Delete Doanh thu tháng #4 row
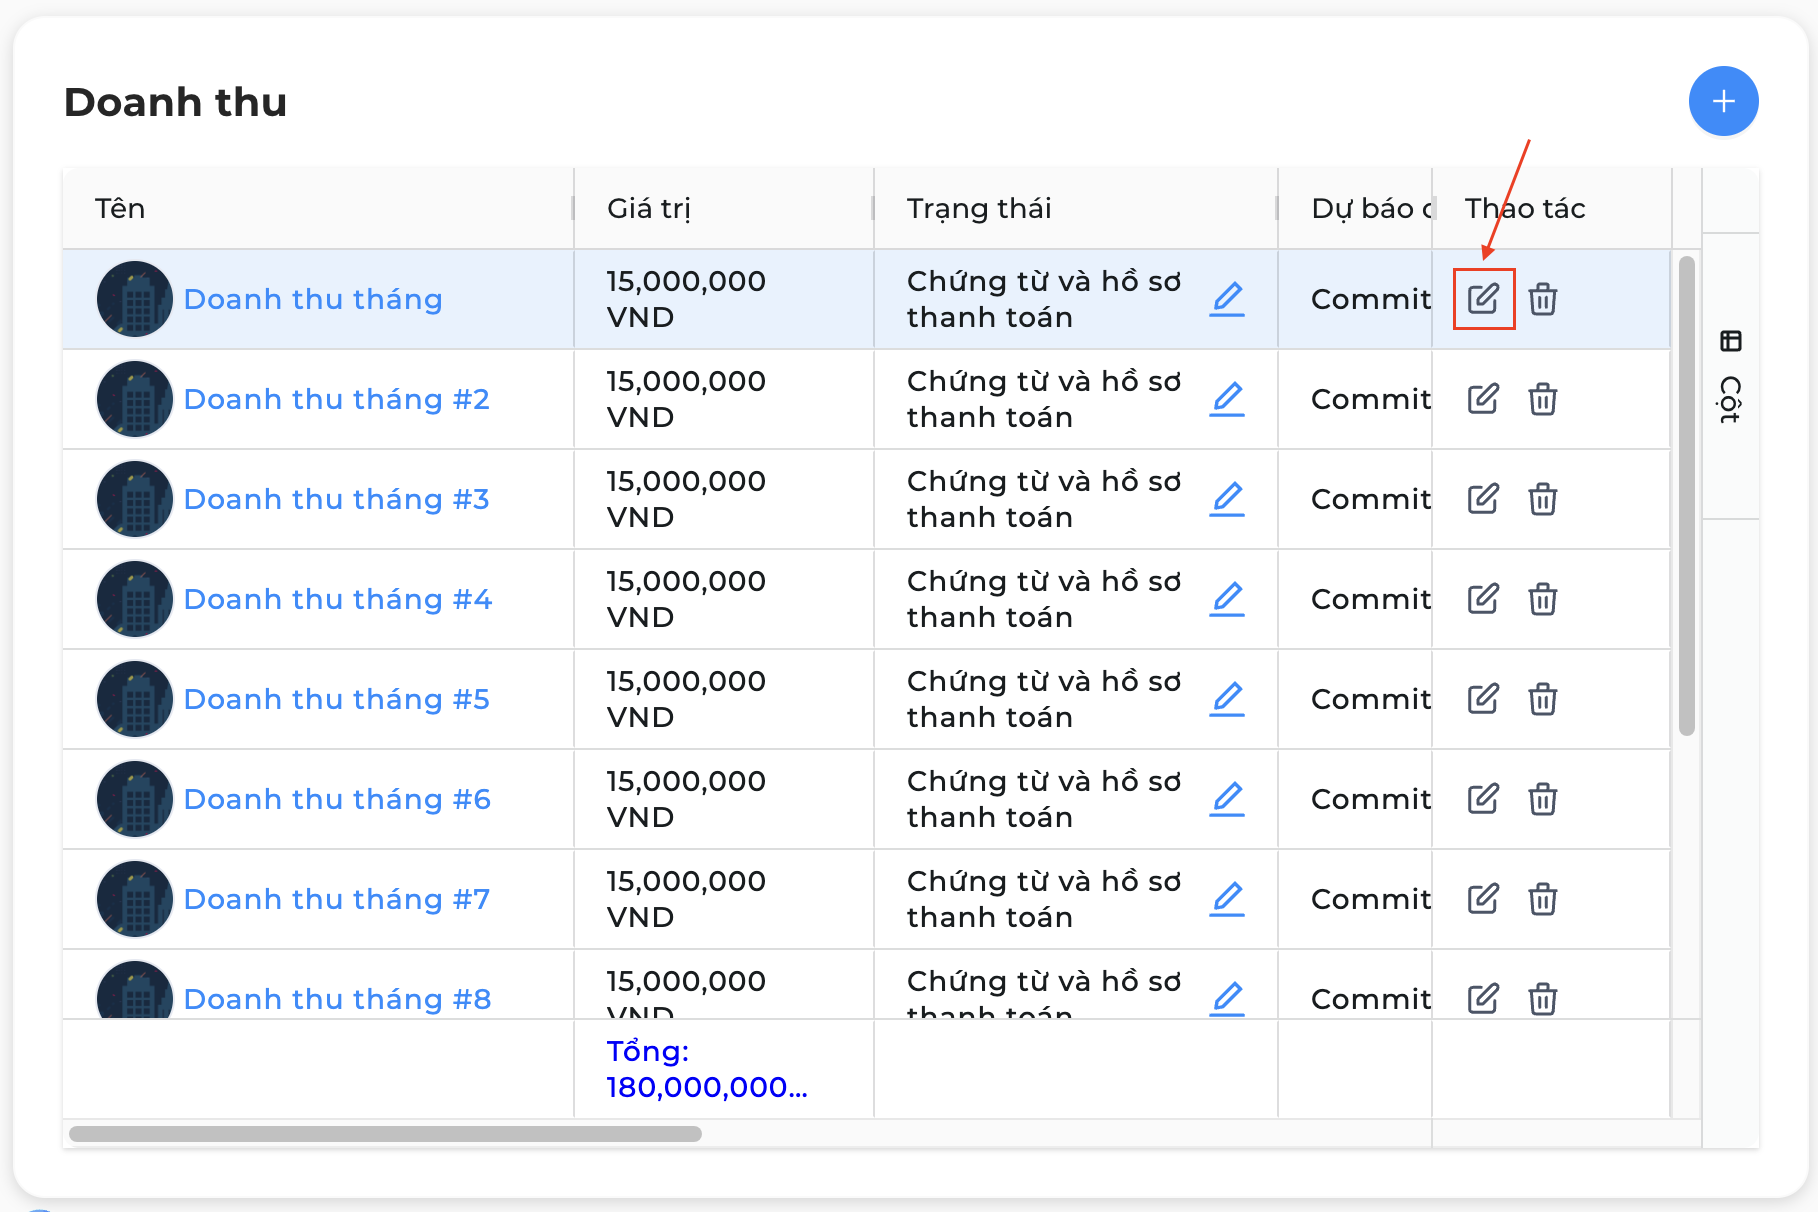 pos(1543,599)
